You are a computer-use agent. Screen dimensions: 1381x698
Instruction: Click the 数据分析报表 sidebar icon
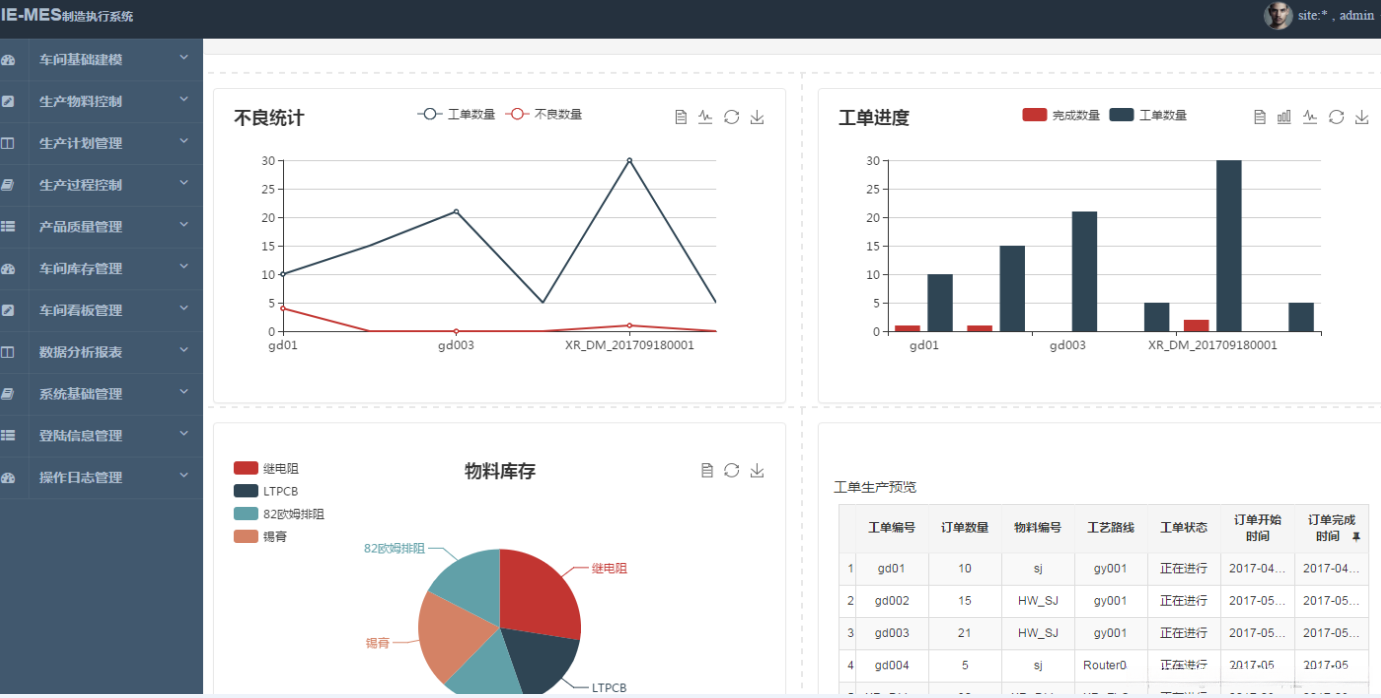tap(8, 352)
